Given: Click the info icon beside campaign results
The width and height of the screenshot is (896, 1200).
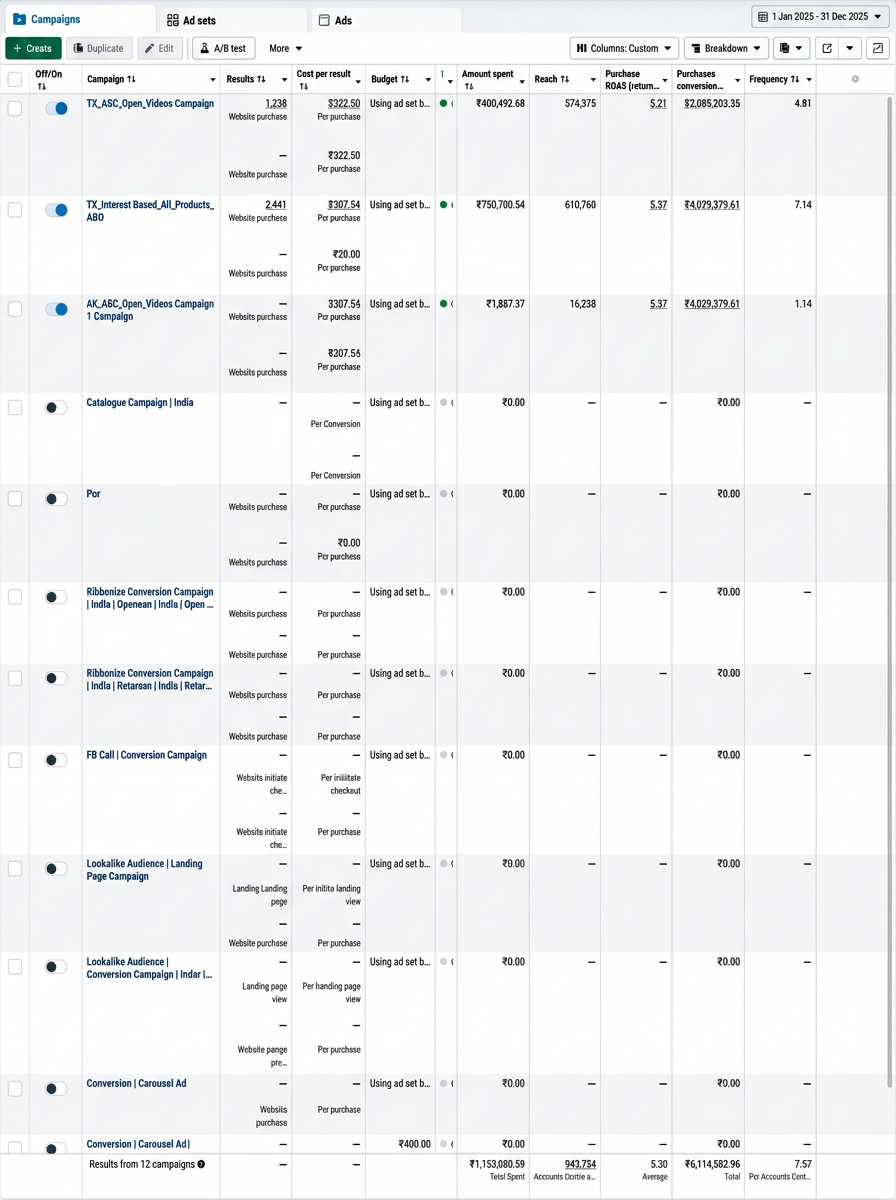Looking at the screenshot, I should coord(201,1164).
